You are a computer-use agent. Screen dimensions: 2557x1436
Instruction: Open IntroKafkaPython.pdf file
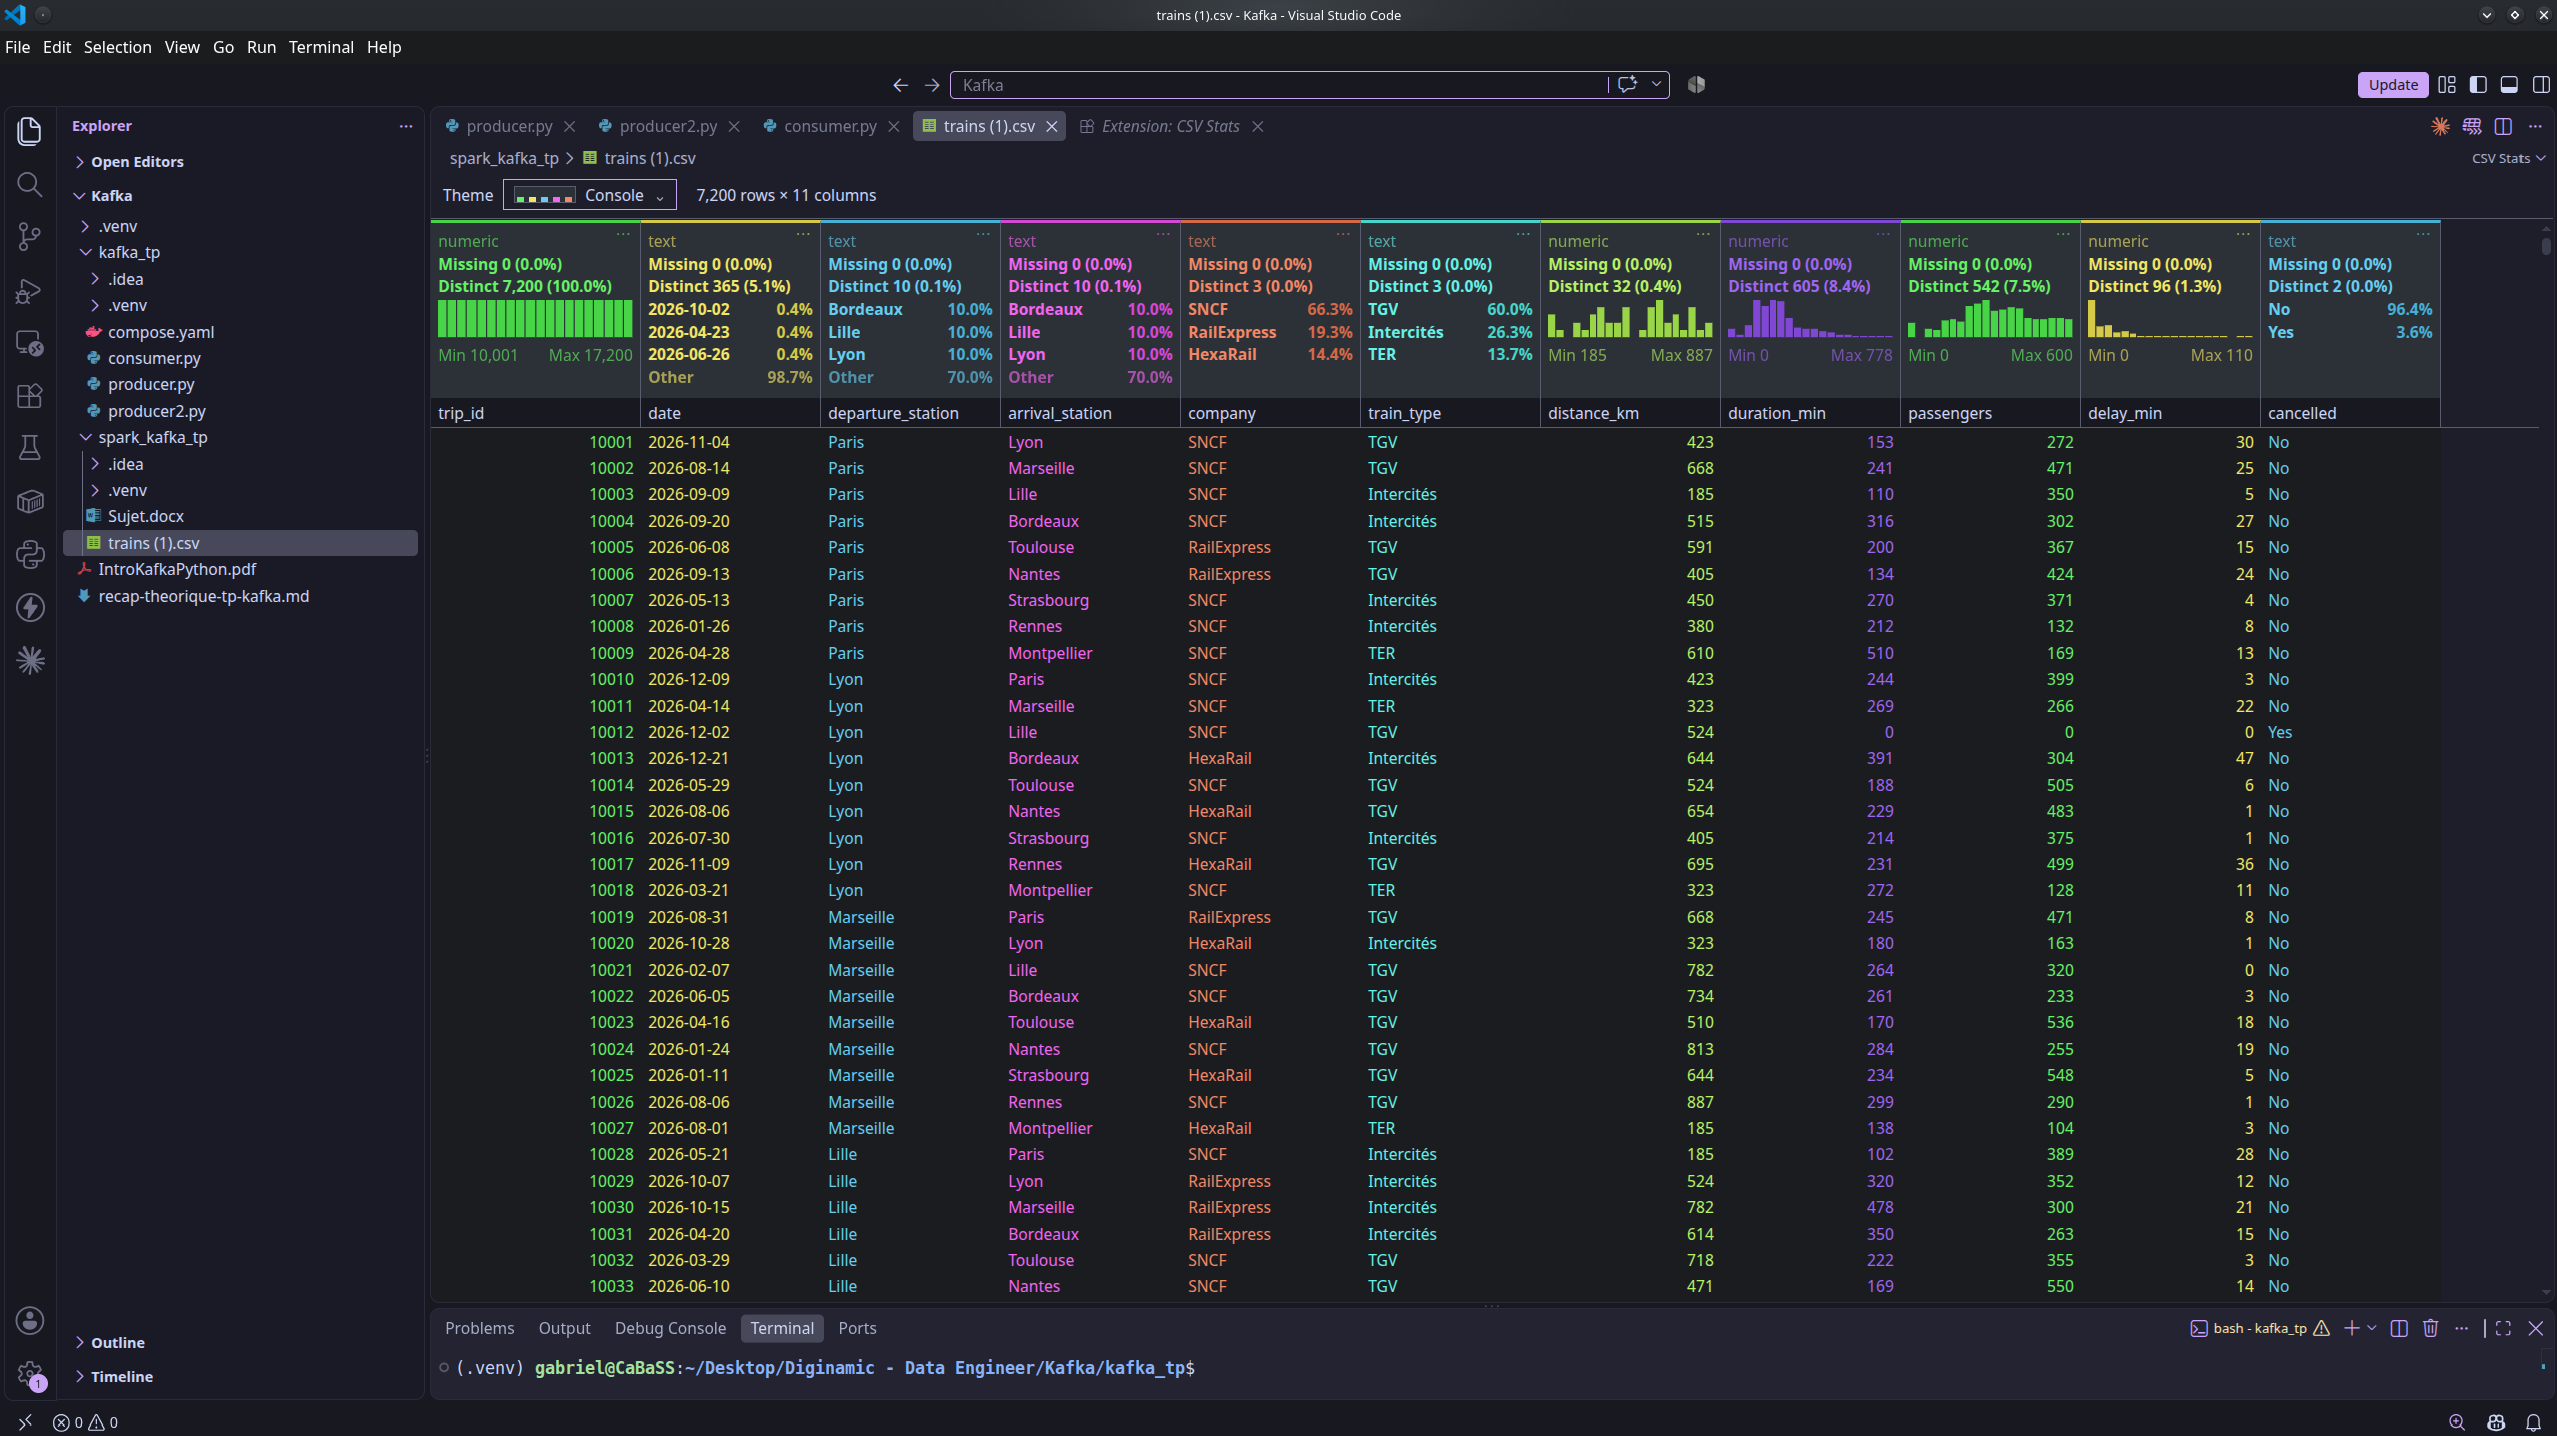(x=177, y=569)
